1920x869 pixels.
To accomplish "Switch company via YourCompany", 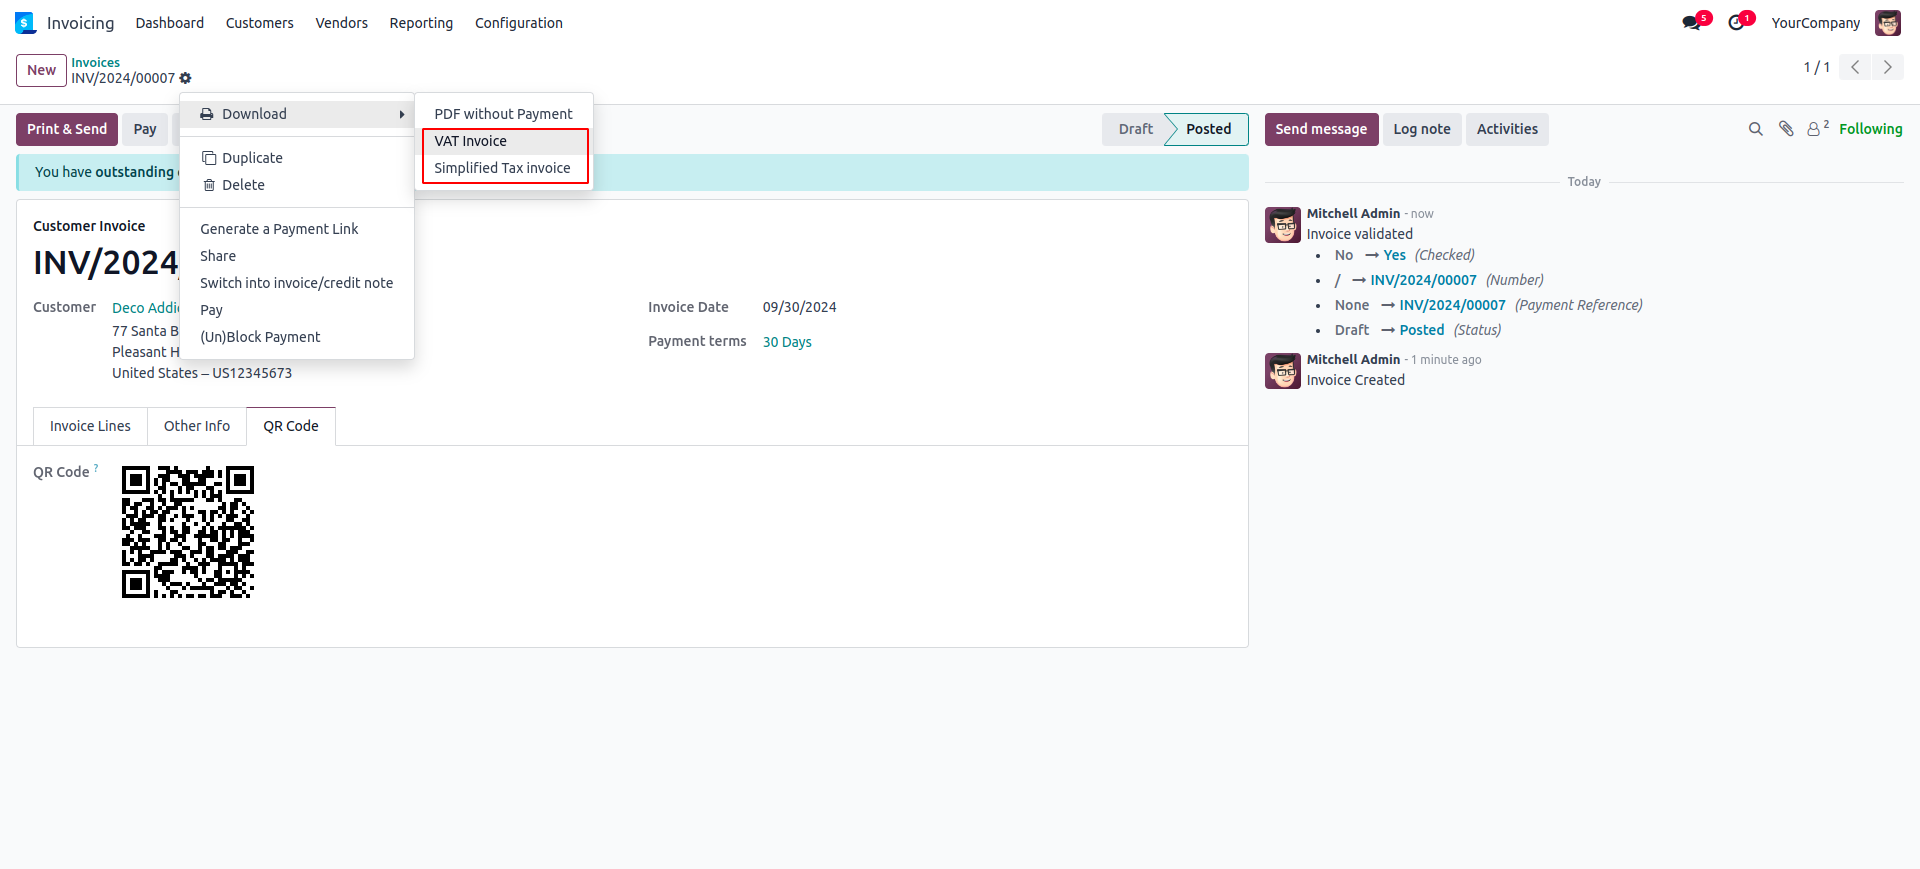I will 1816,23.
